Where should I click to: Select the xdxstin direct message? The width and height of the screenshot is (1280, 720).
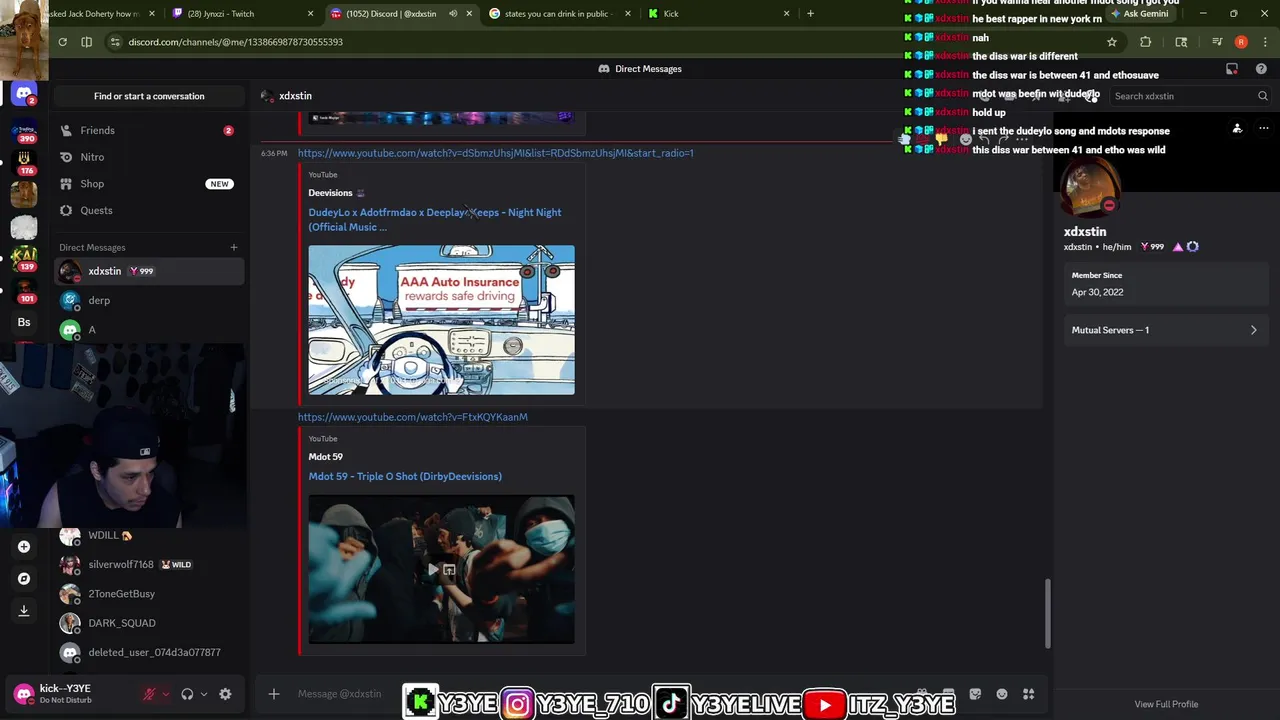[x=149, y=271]
